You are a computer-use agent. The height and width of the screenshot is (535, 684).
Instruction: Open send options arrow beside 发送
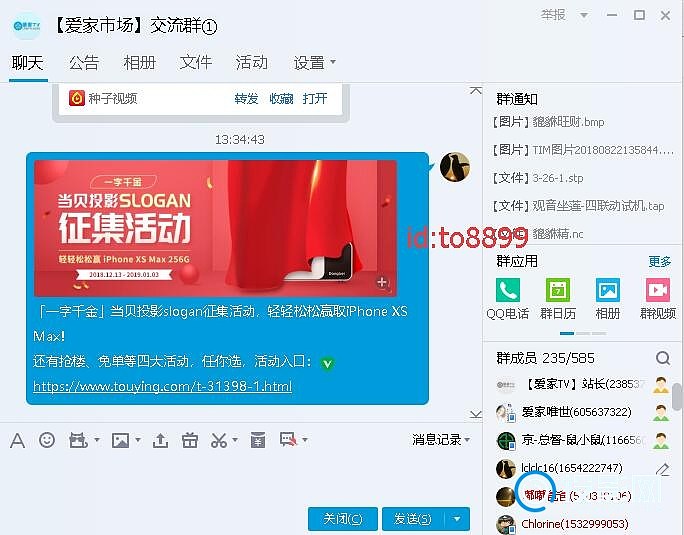pyautogui.click(x=457, y=519)
